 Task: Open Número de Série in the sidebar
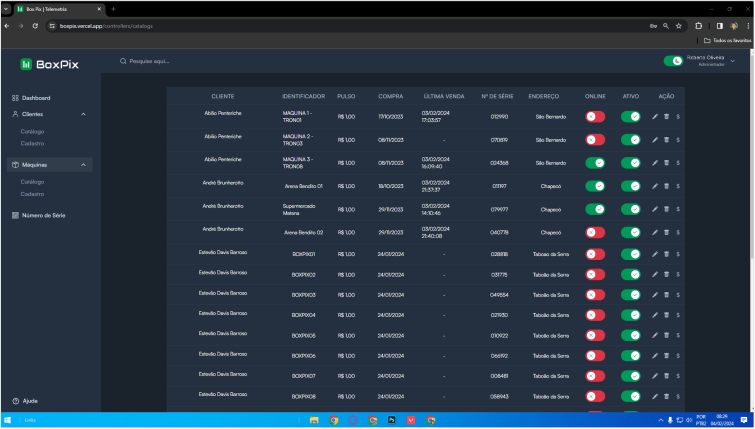pyautogui.click(x=43, y=215)
